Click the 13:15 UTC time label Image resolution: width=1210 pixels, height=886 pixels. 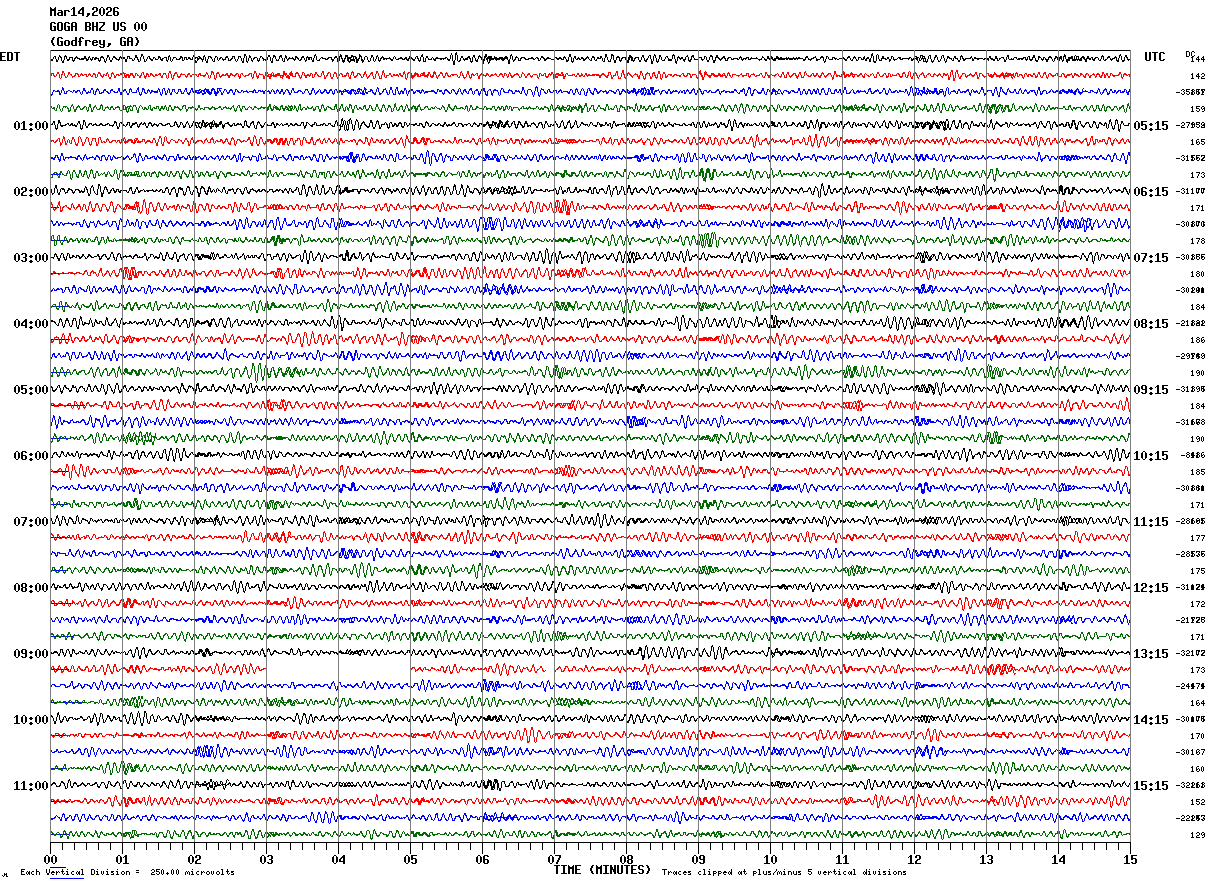(1151, 654)
